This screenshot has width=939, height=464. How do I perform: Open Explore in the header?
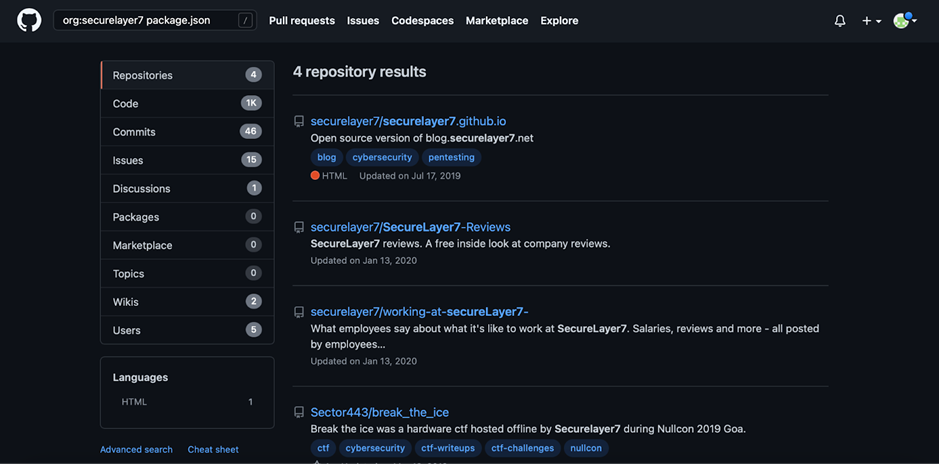point(559,20)
